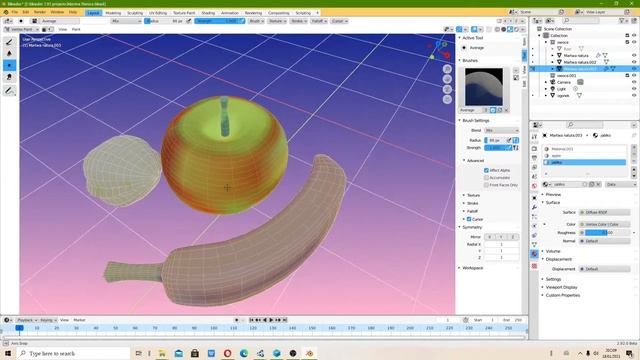Open Falloff dropdown in header
This screenshot has width=640, height=360.
tap(319, 21)
